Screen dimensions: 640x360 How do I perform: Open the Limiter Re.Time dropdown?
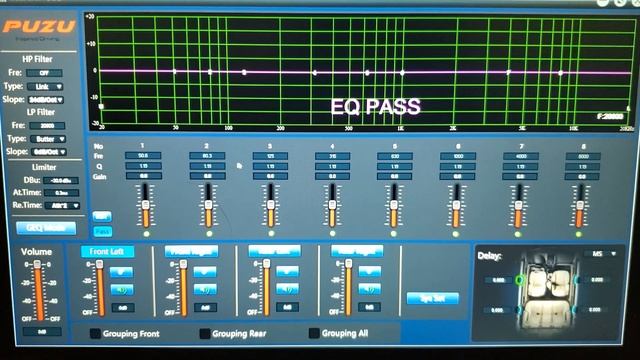tap(62, 205)
